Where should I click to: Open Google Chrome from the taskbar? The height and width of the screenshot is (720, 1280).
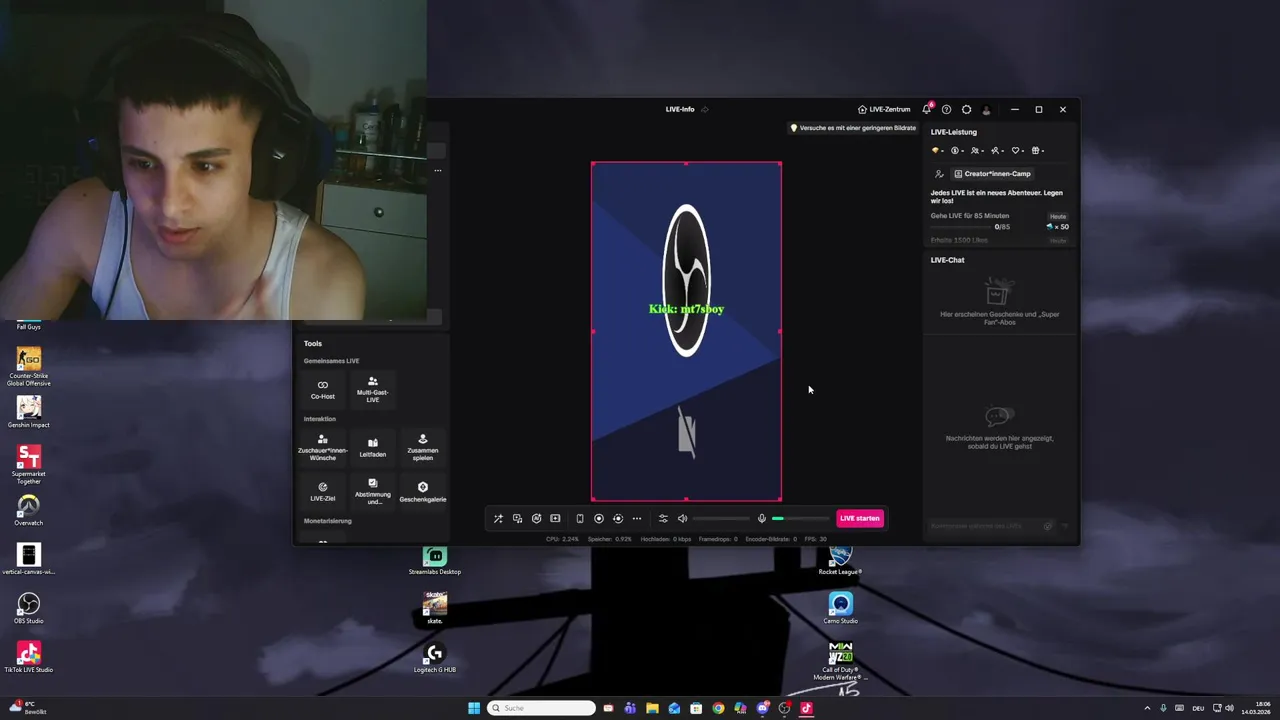(x=718, y=708)
